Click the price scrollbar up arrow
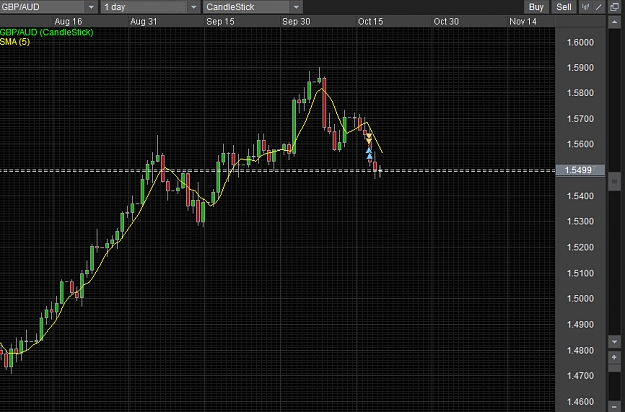Image resolution: width=625 pixels, height=412 pixels. [614, 22]
